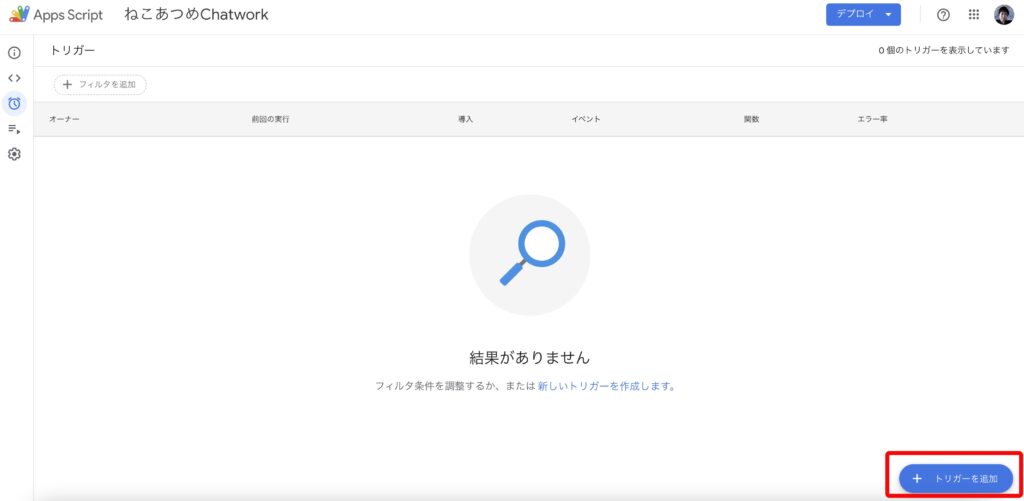Click the オーナー column header
The height and width of the screenshot is (501, 1024).
tap(64, 120)
